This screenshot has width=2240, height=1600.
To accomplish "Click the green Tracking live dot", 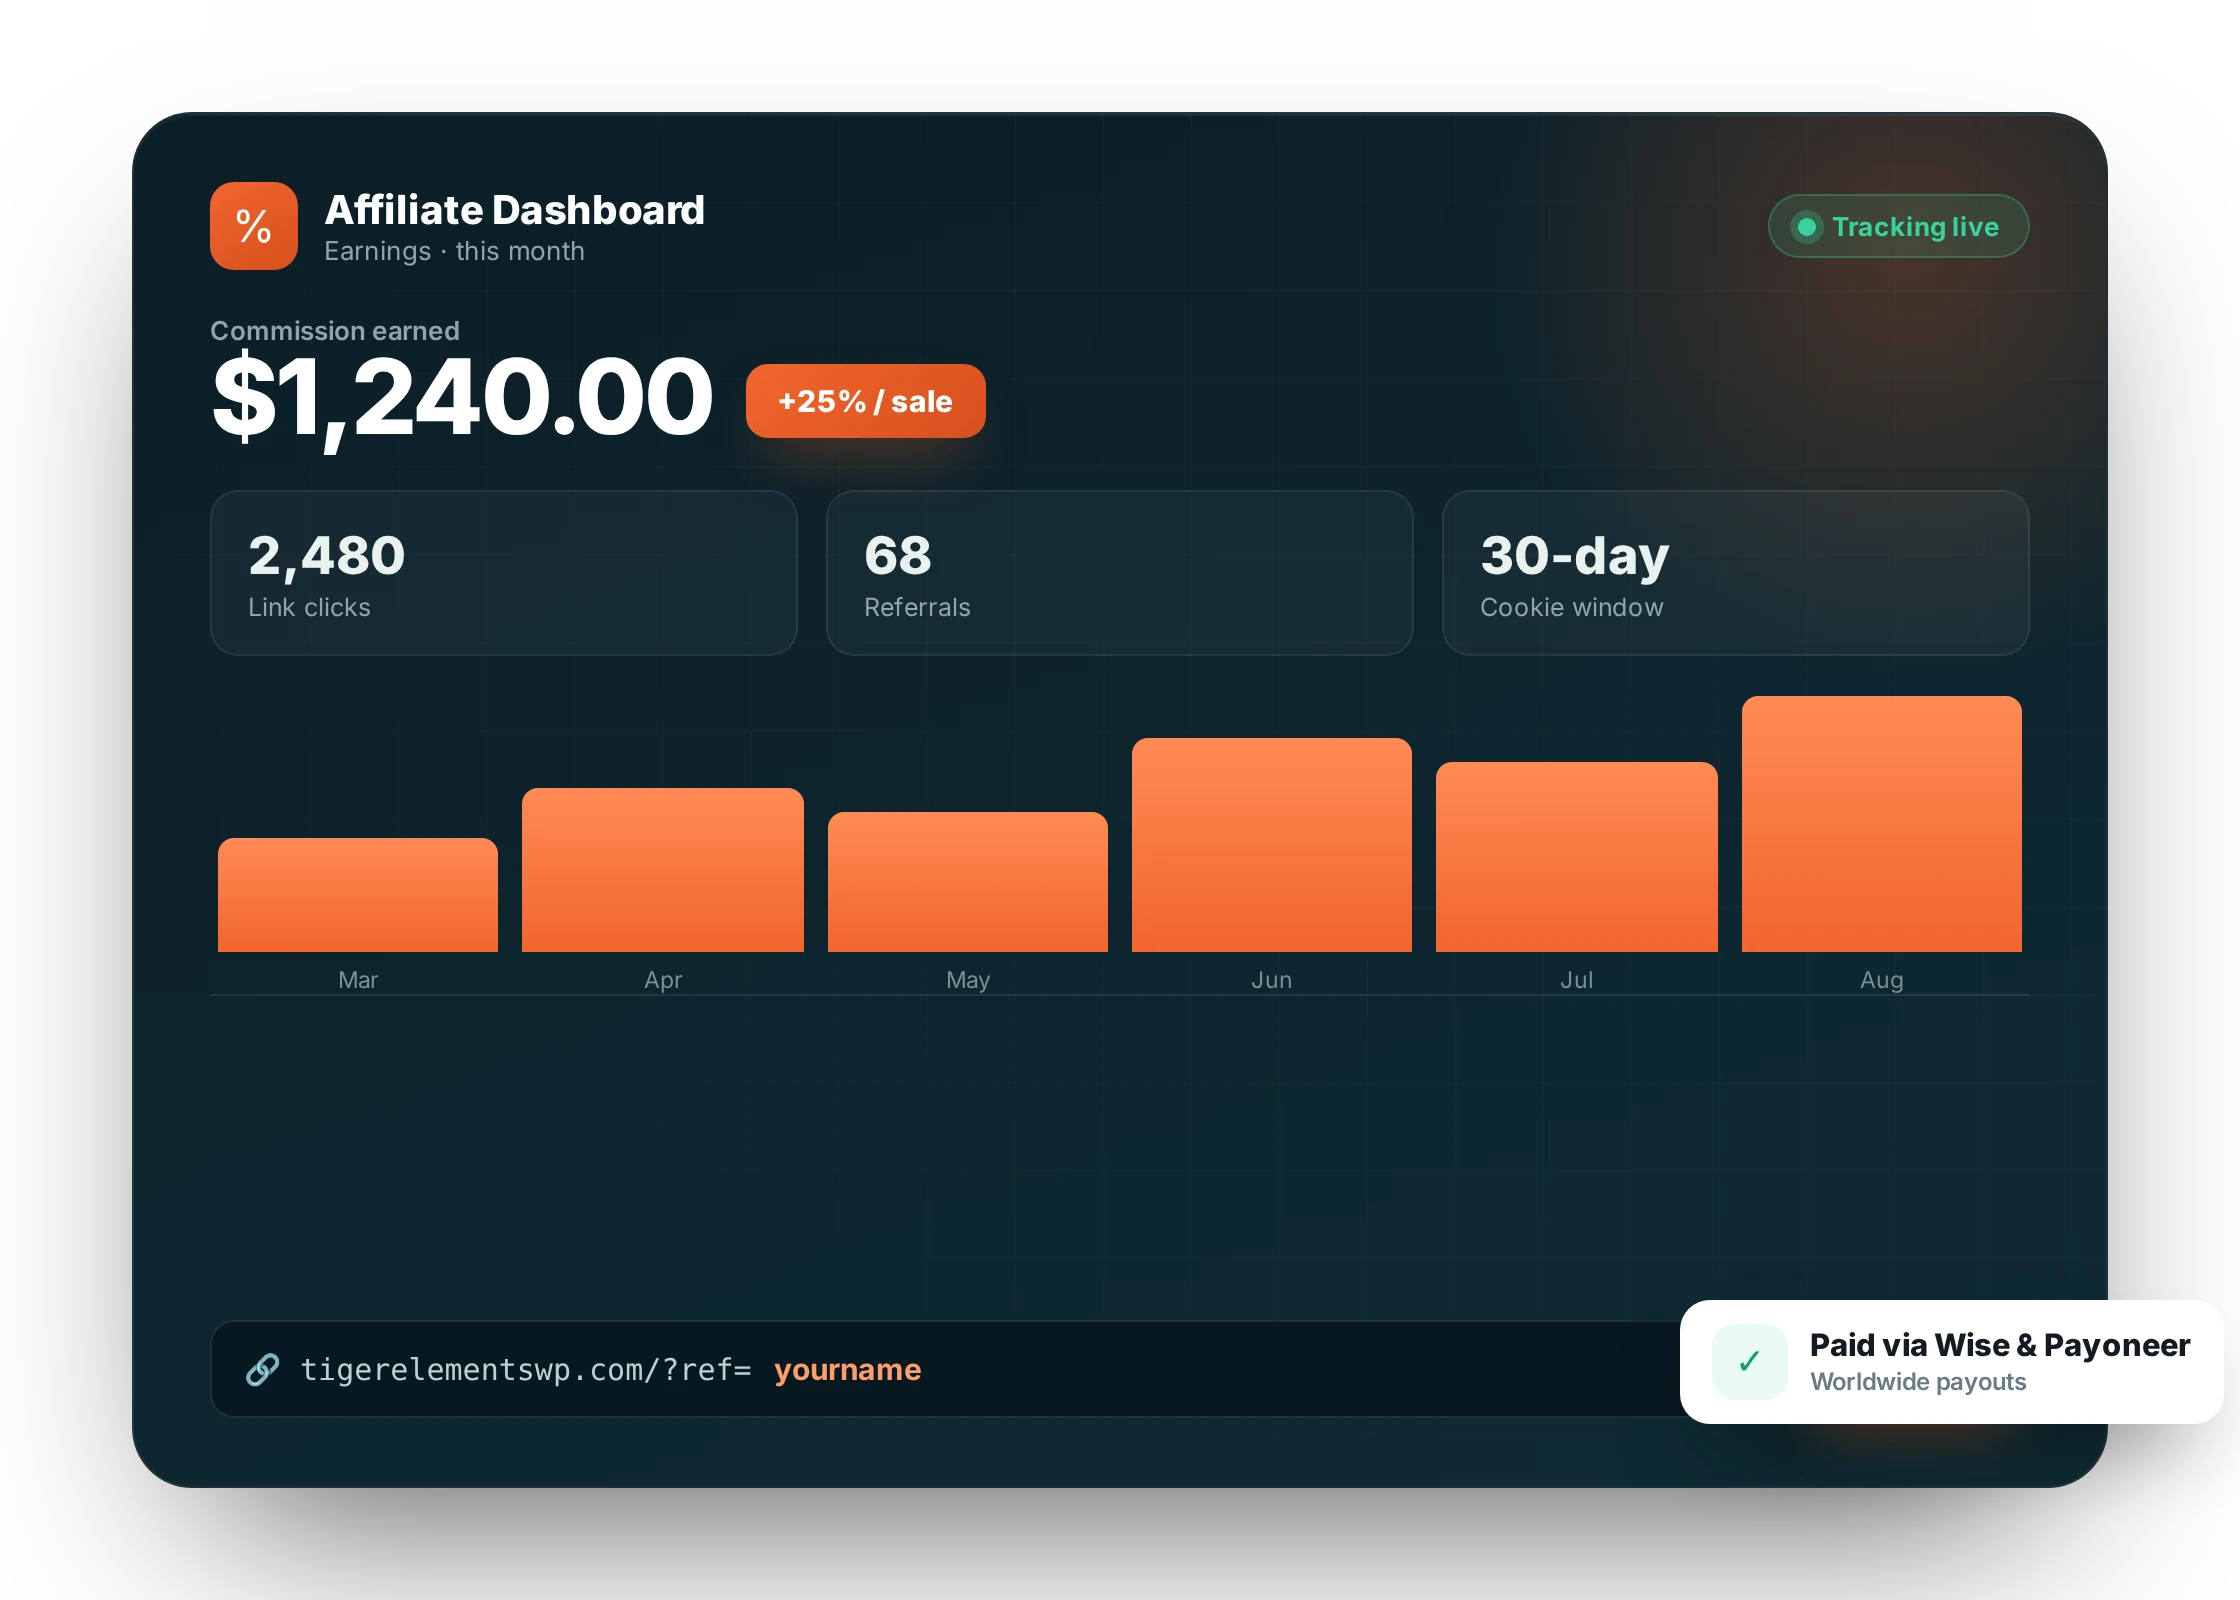I will click(1806, 227).
